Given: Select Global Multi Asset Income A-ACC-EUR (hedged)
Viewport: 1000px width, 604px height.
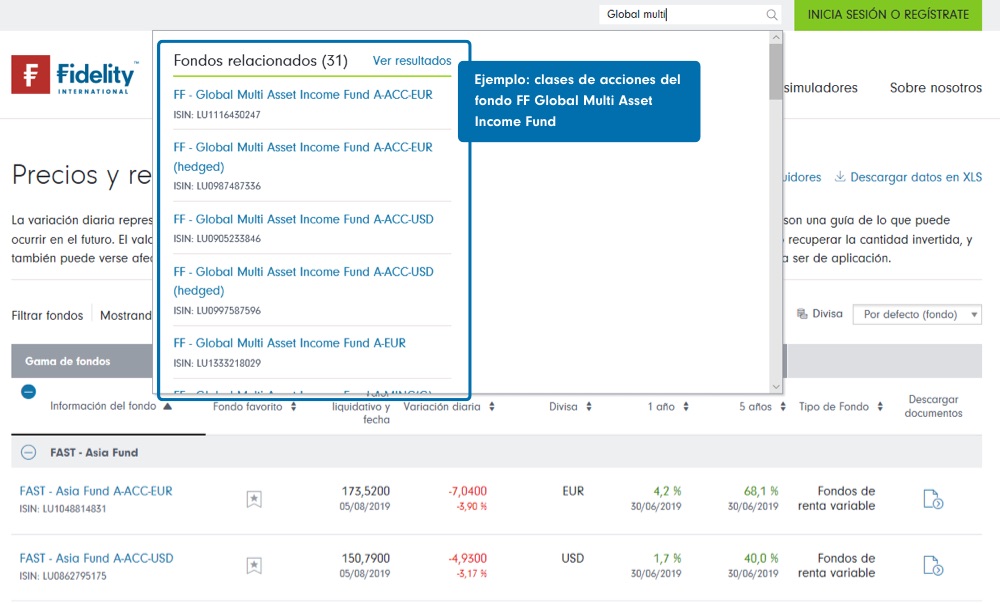Looking at the screenshot, I should [303, 157].
